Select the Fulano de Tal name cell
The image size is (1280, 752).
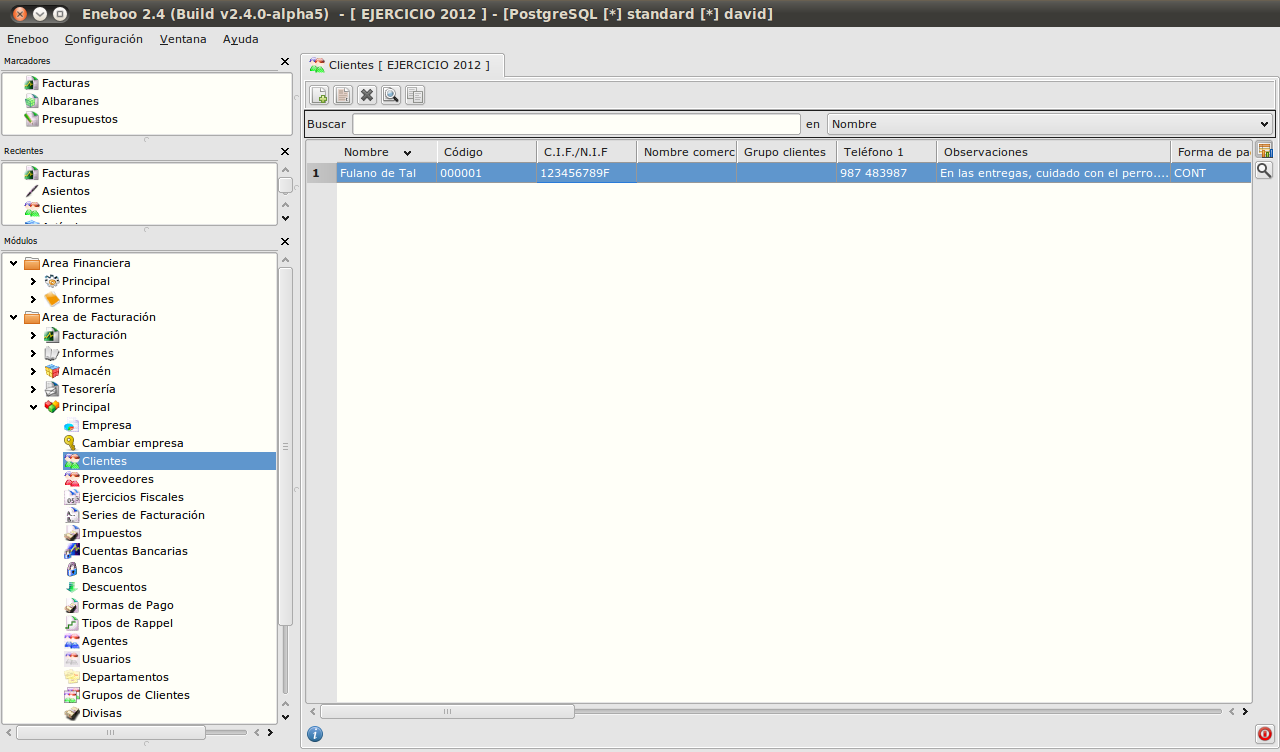click(x=387, y=173)
